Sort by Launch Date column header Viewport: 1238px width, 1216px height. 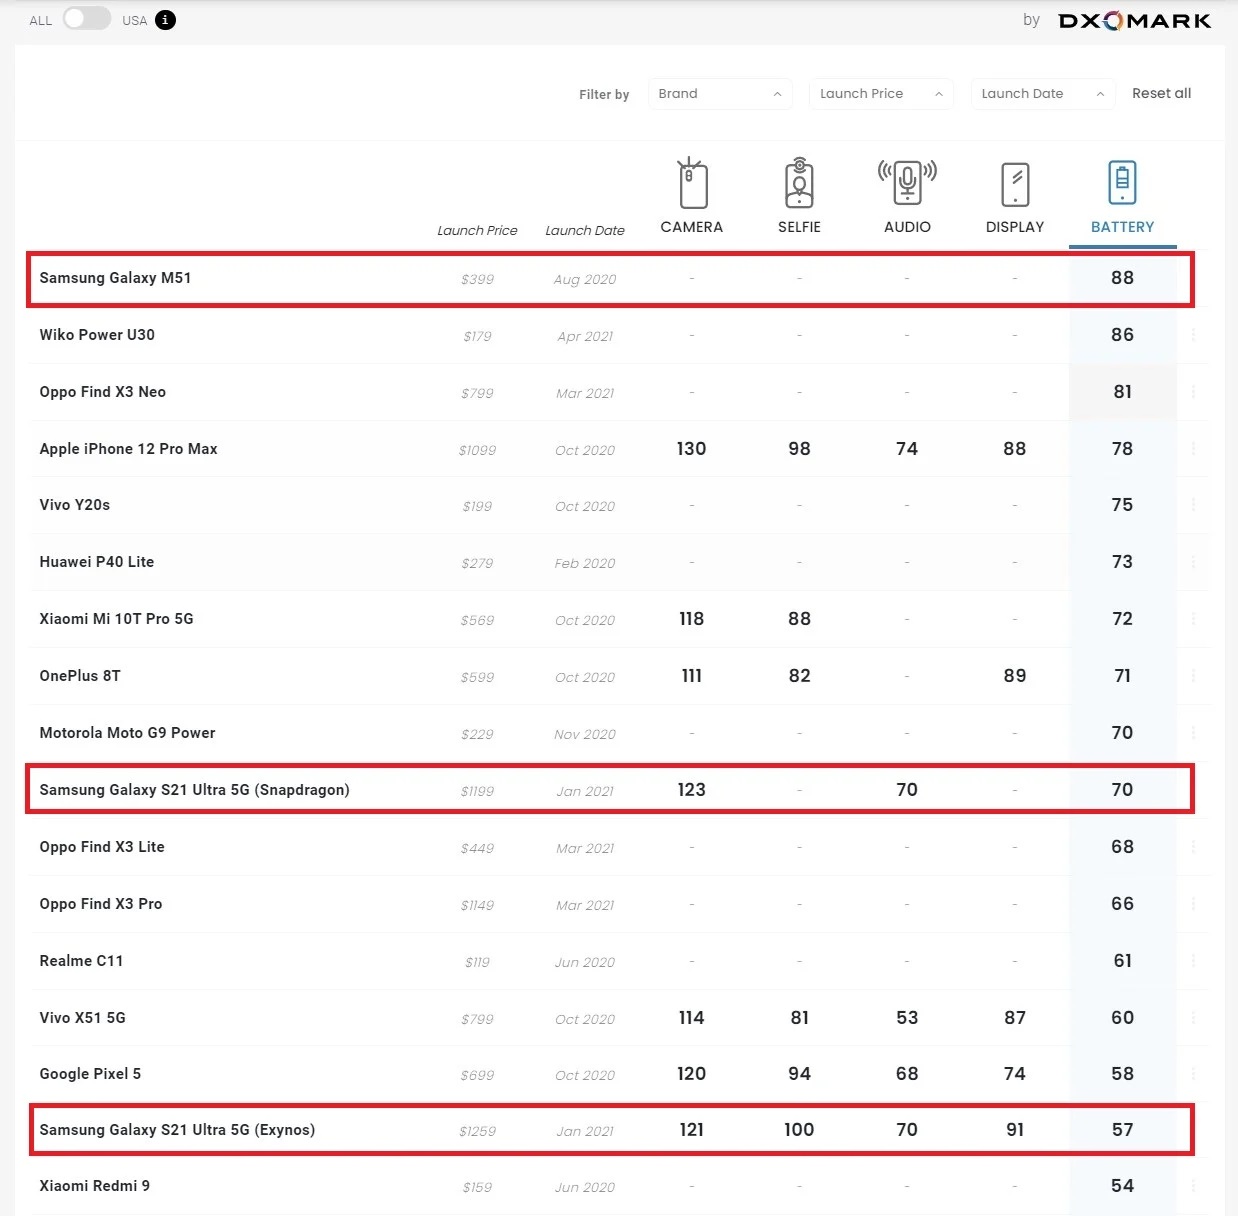click(585, 230)
